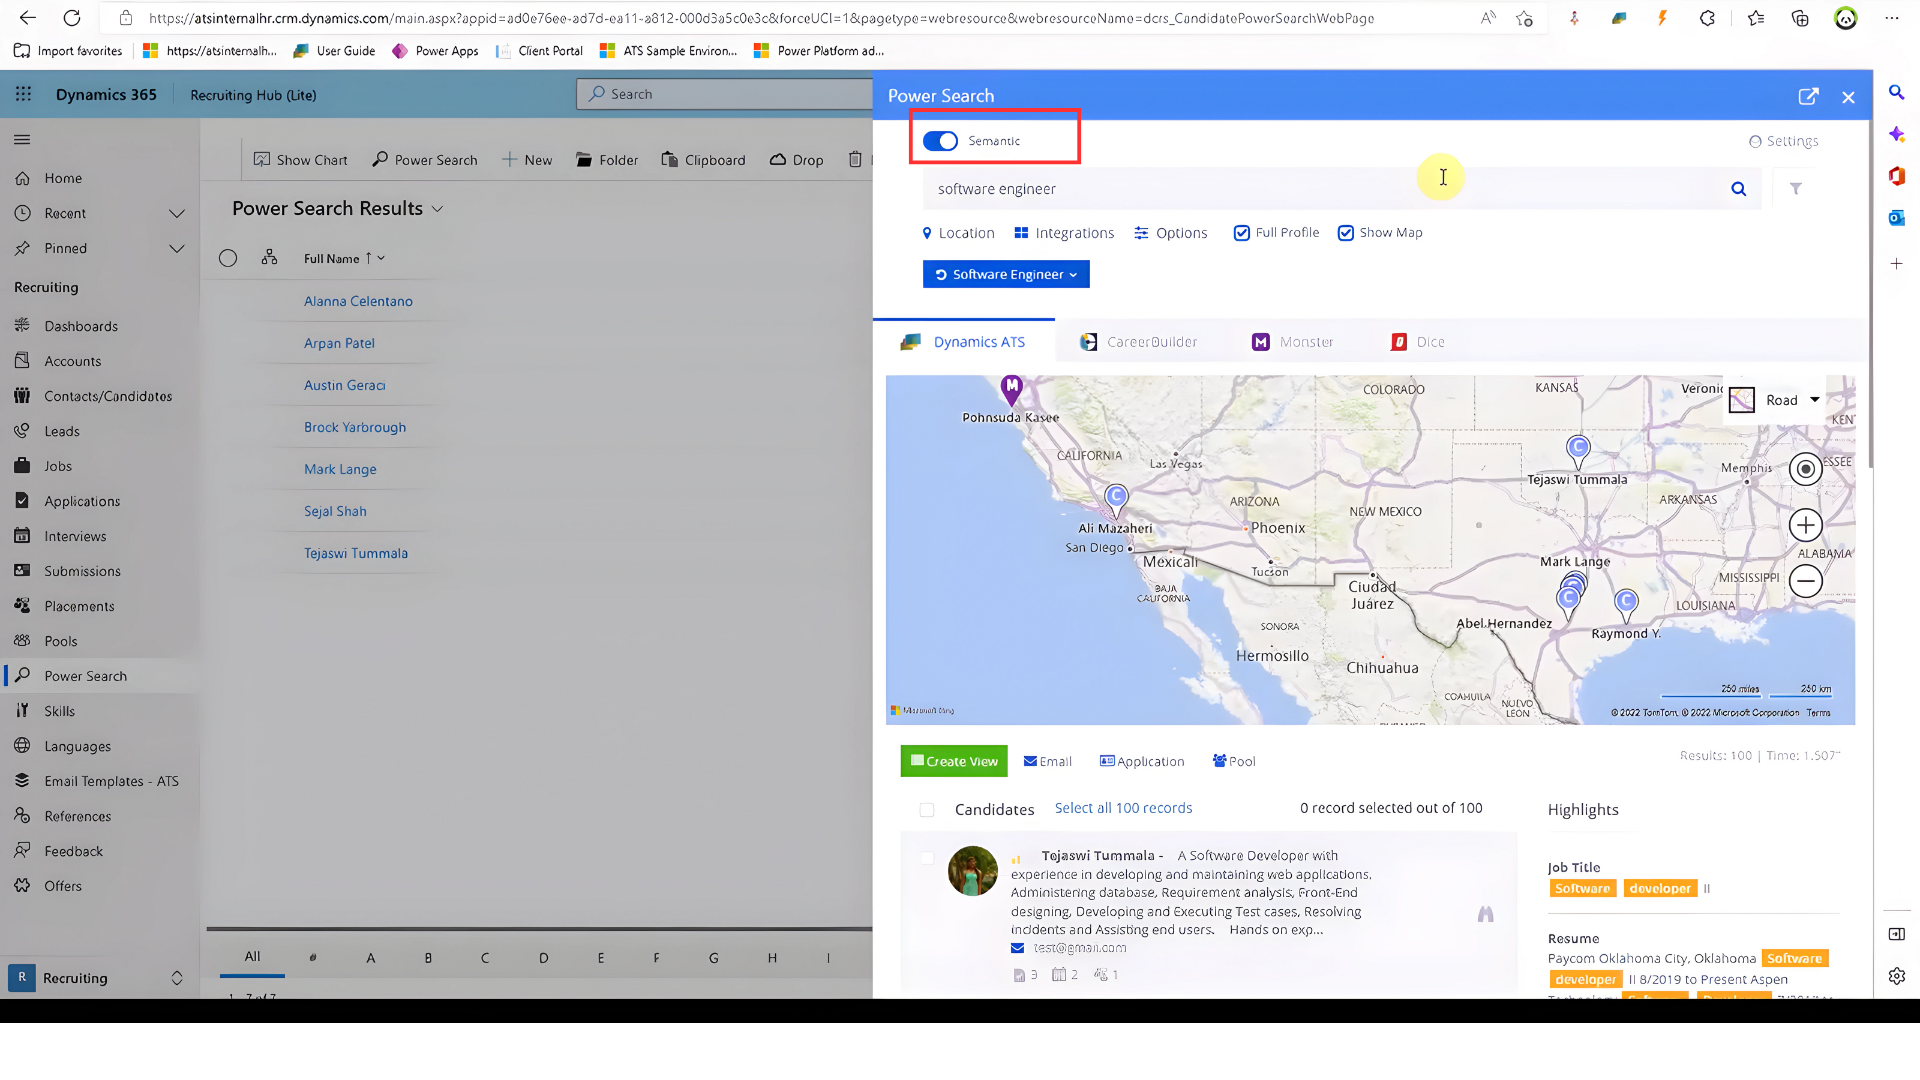
Task: Open search Options
Action: [1171, 233]
